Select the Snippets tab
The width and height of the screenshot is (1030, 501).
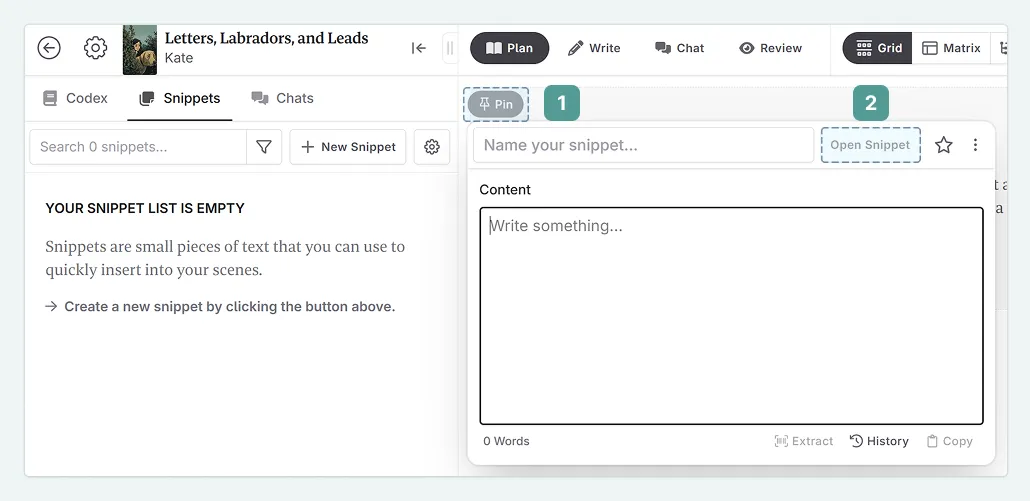pyautogui.click(x=180, y=98)
